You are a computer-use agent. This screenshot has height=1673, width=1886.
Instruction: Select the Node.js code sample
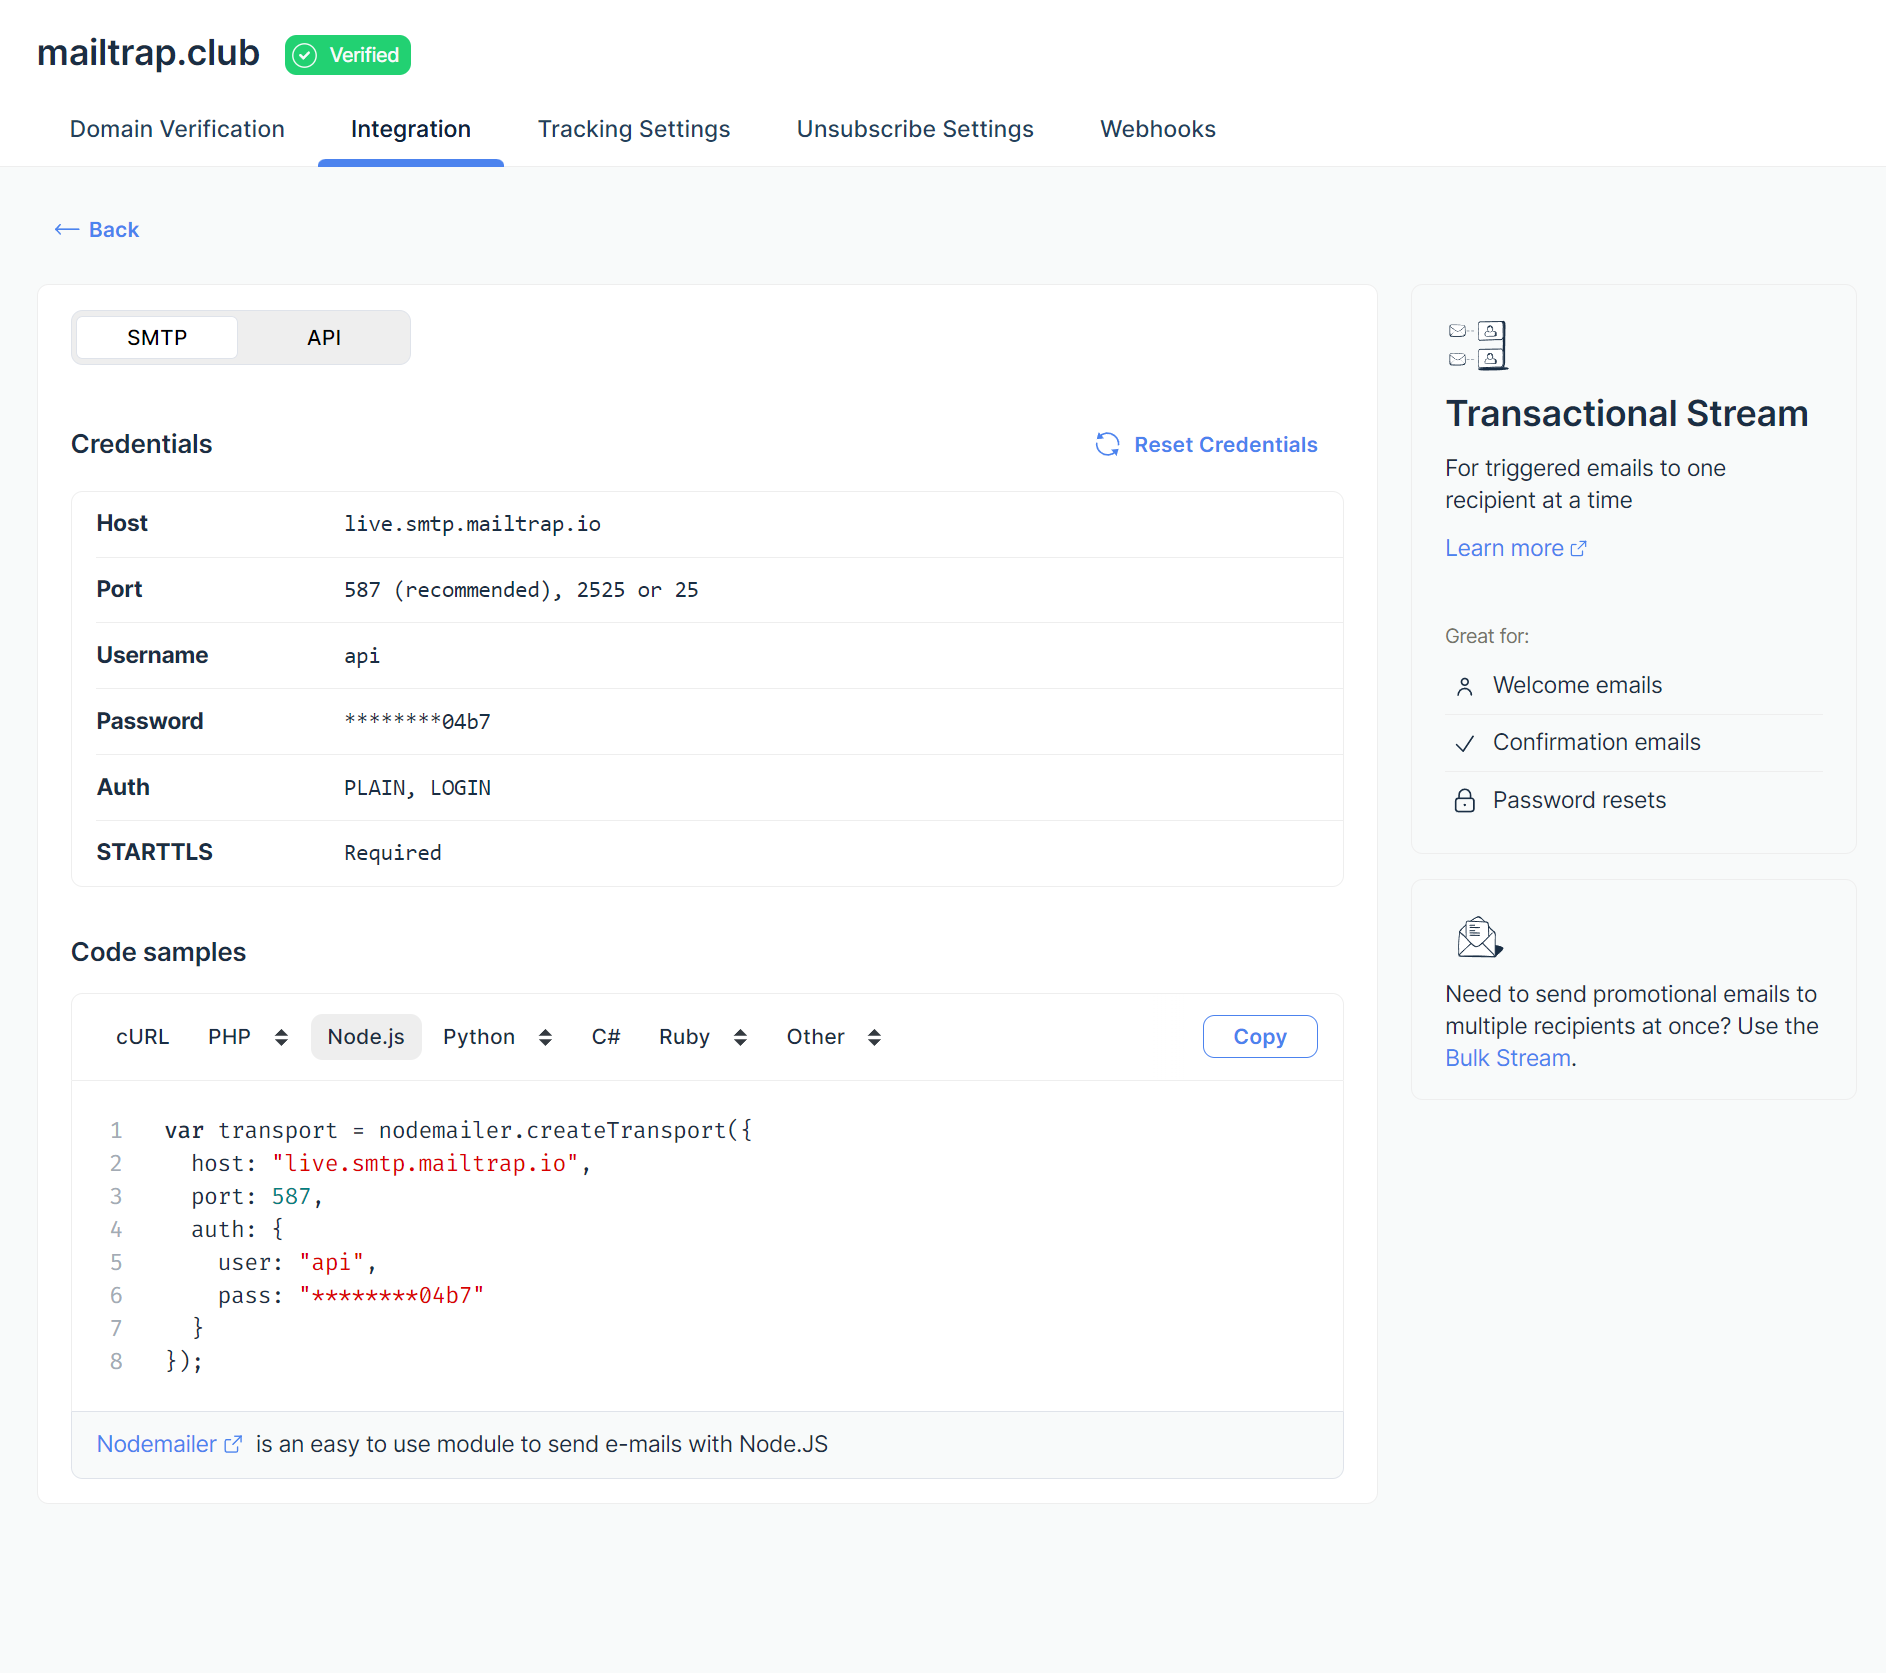tap(366, 1036)
